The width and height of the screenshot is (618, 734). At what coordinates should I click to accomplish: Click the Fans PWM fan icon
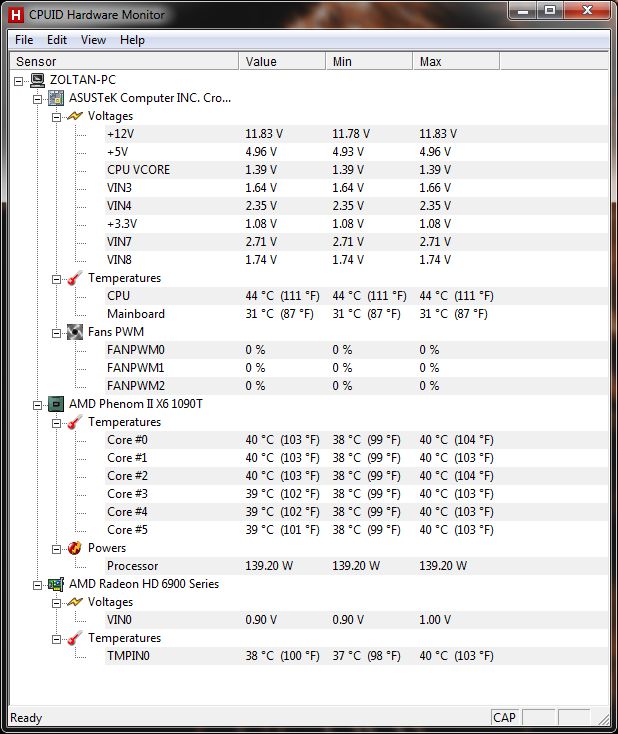pyautogui.click(x=75, y=332)
